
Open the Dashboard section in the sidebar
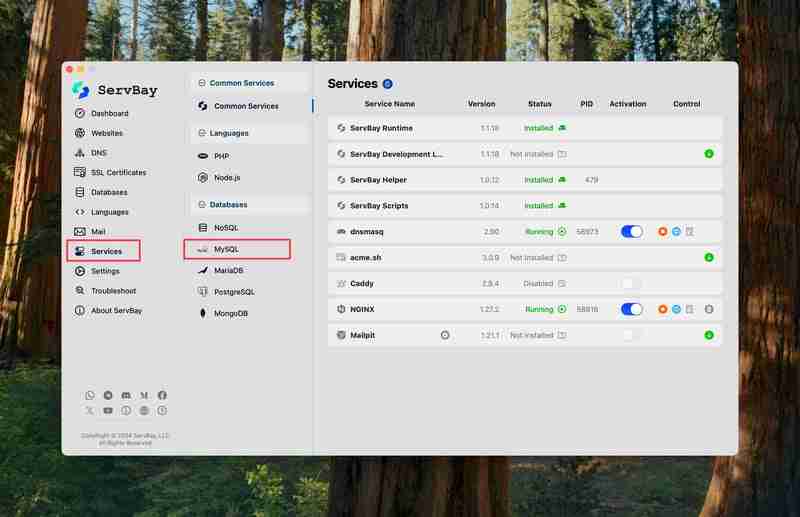[x=109, y=113]
